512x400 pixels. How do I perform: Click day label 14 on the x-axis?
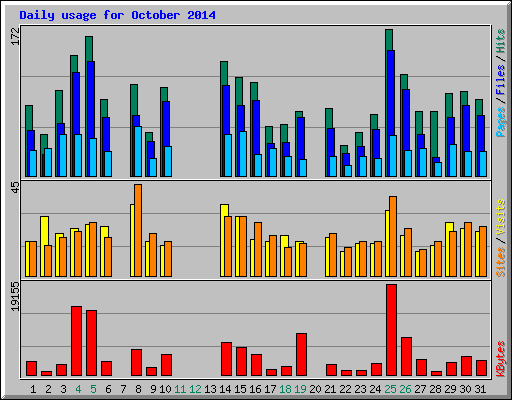pos(225,389)
